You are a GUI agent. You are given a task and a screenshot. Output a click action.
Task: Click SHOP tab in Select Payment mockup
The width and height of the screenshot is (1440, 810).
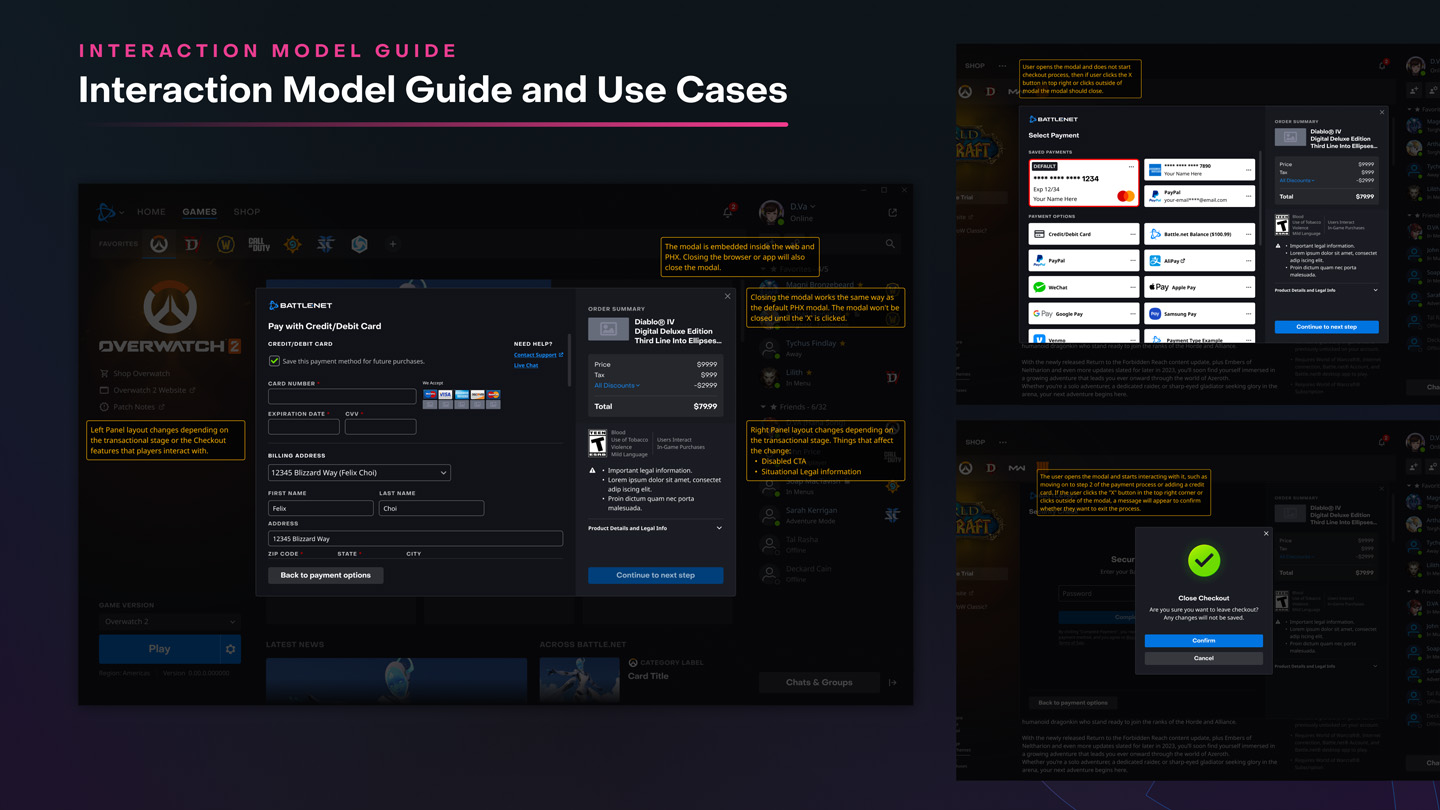(x=975, y=66)
